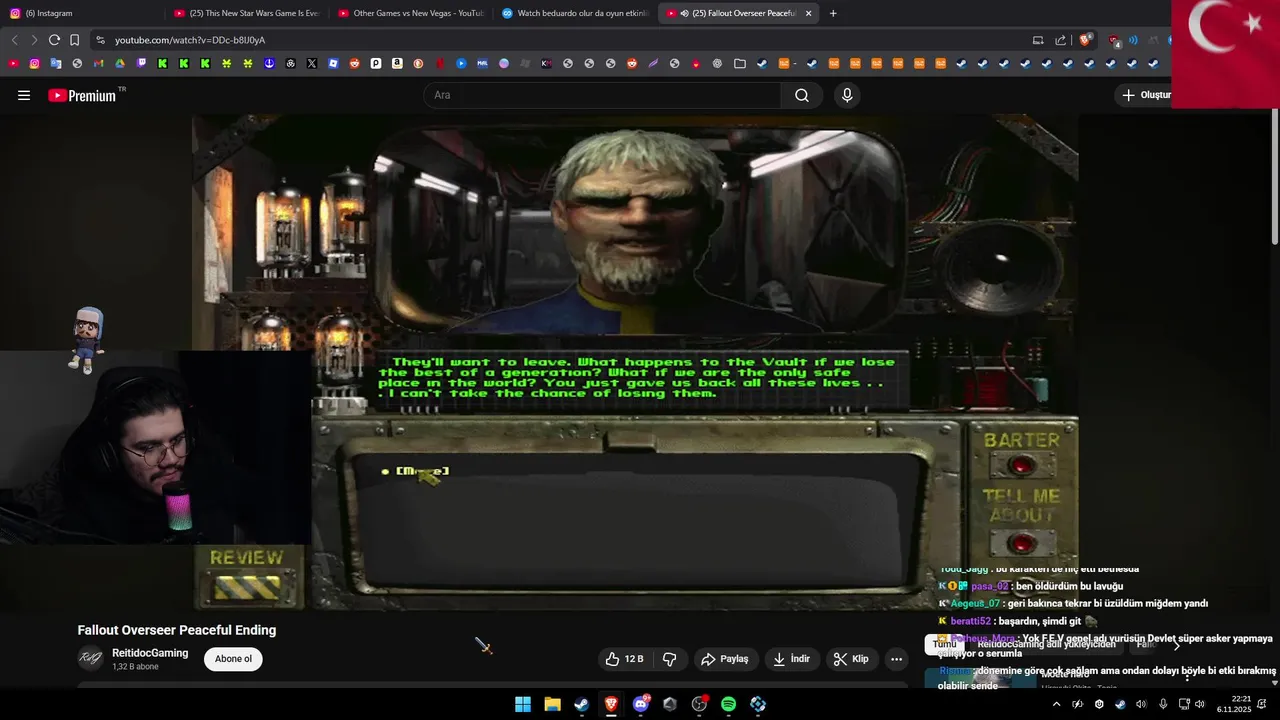The width and height of the screenshot is (1280, 720).
Task: Open the Twitch bookmark icon
Action: coord(141,63)
